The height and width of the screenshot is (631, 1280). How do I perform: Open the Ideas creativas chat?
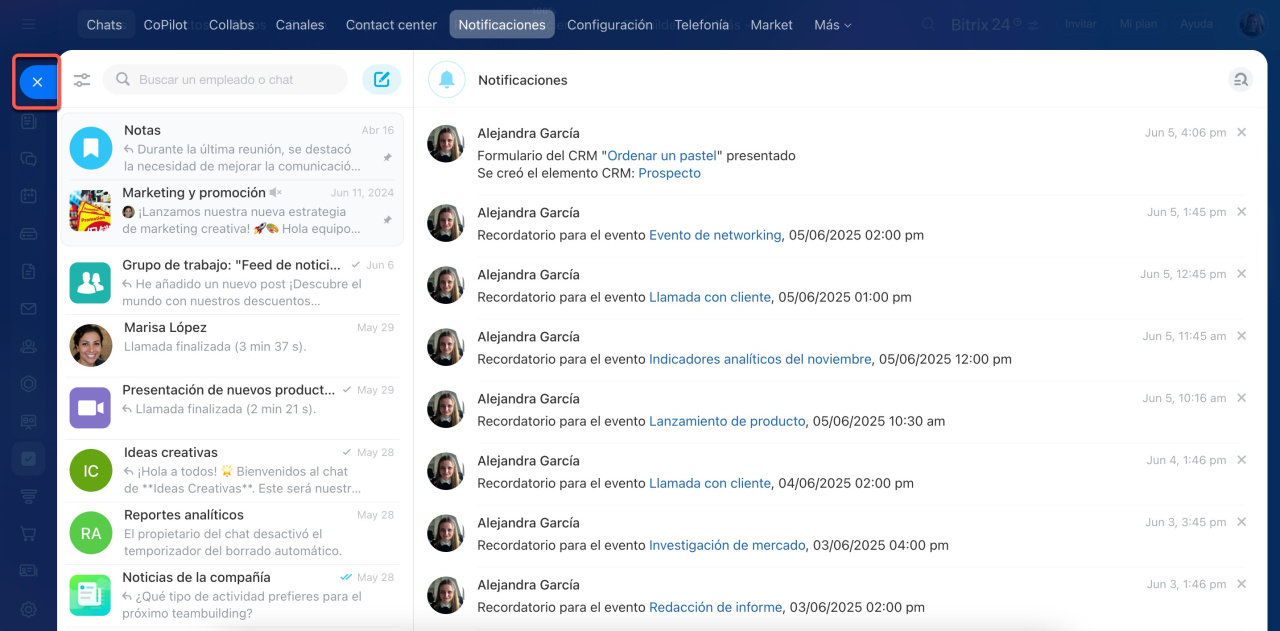(232, 470)
